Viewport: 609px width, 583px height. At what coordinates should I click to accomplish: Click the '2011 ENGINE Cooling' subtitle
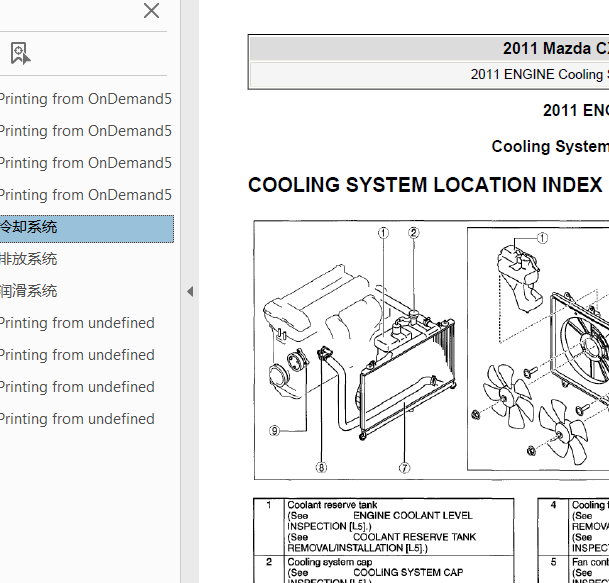539,74
